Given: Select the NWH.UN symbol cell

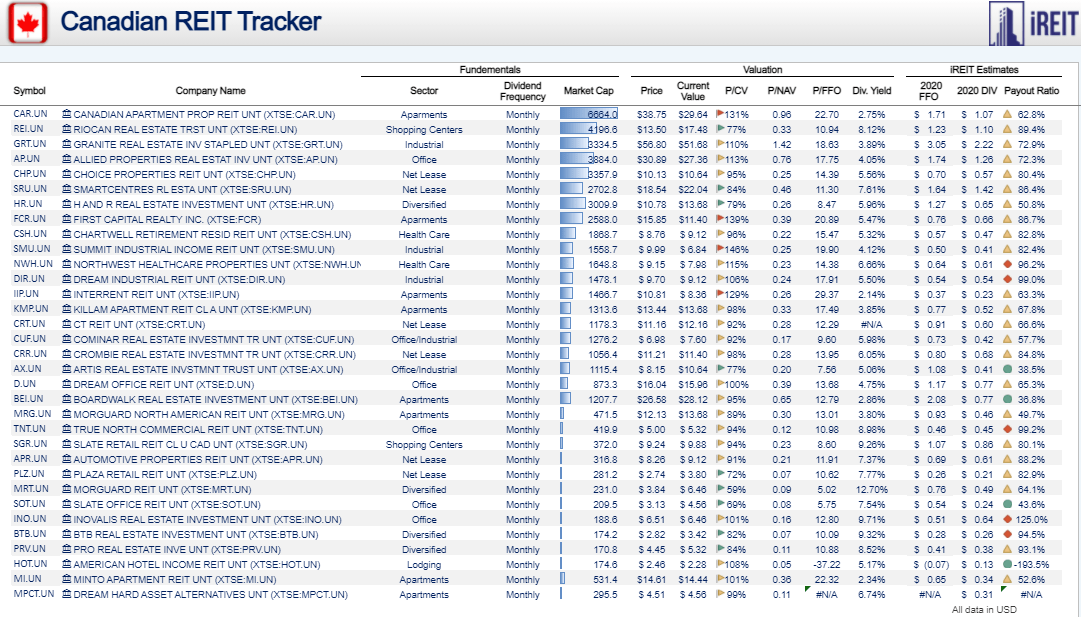Looking at the screenshot, I should coord(33,264).
